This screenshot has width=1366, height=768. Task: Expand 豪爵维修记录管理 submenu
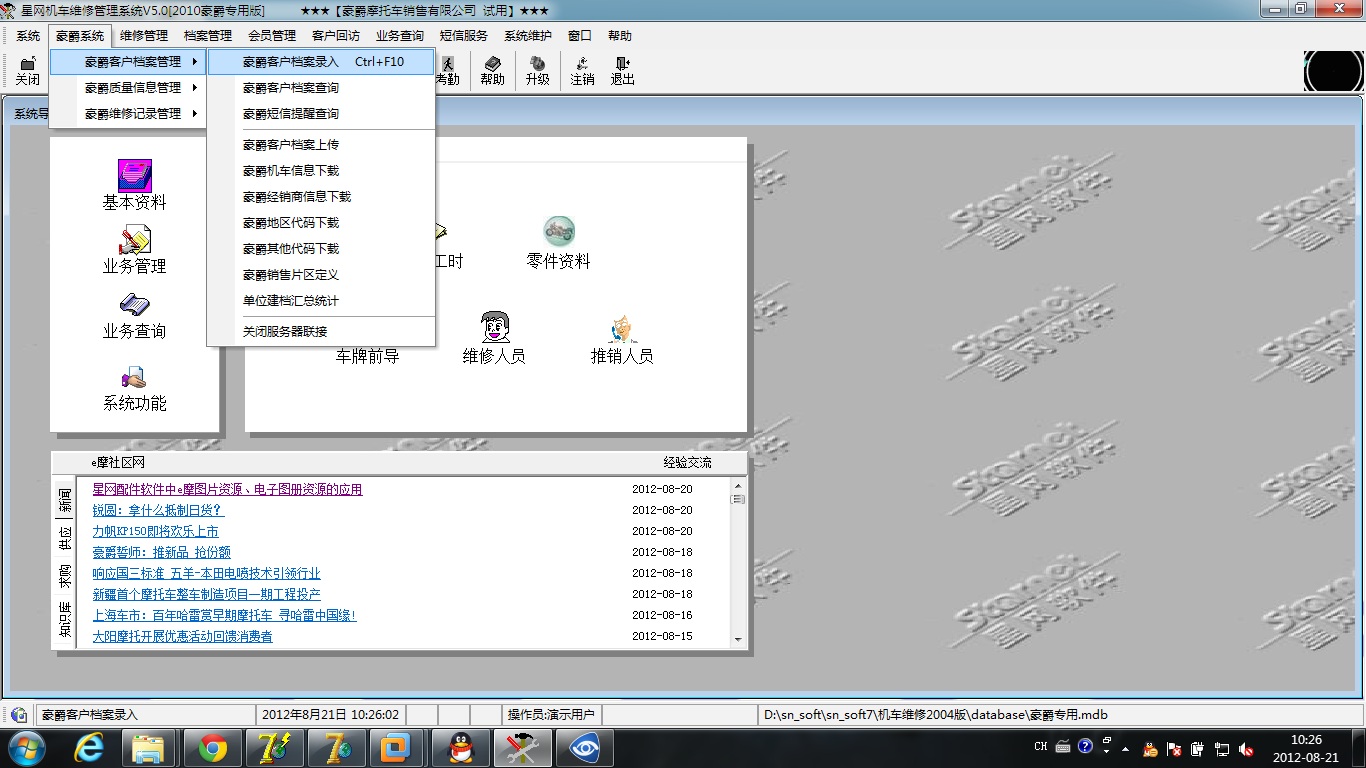click(x=130, y=113)
